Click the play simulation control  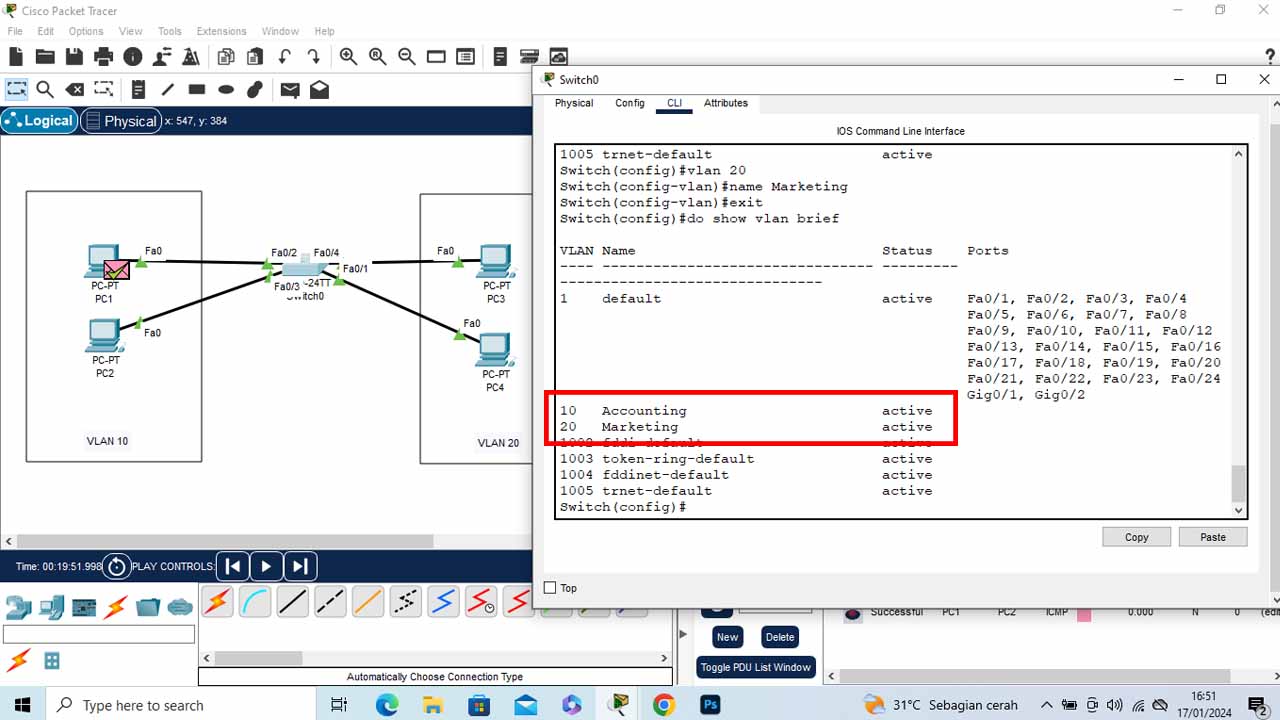266,566
